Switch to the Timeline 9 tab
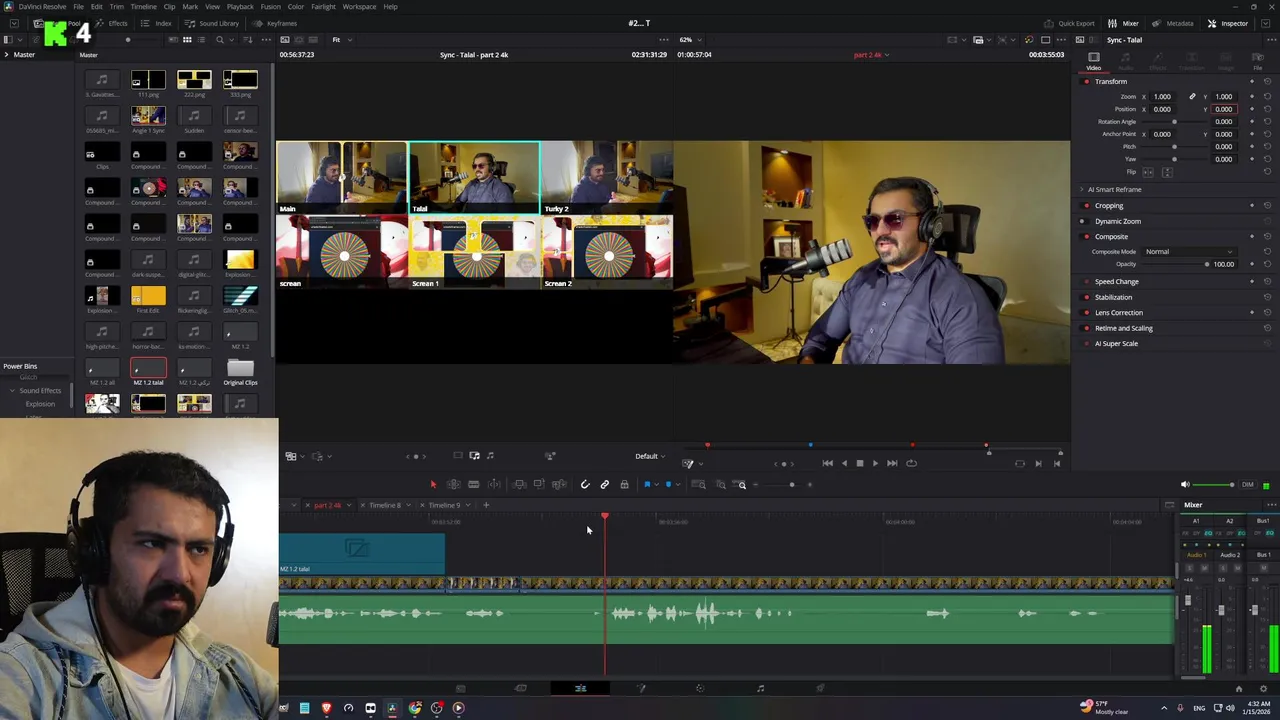1280x720 pixels. point(445,506)
